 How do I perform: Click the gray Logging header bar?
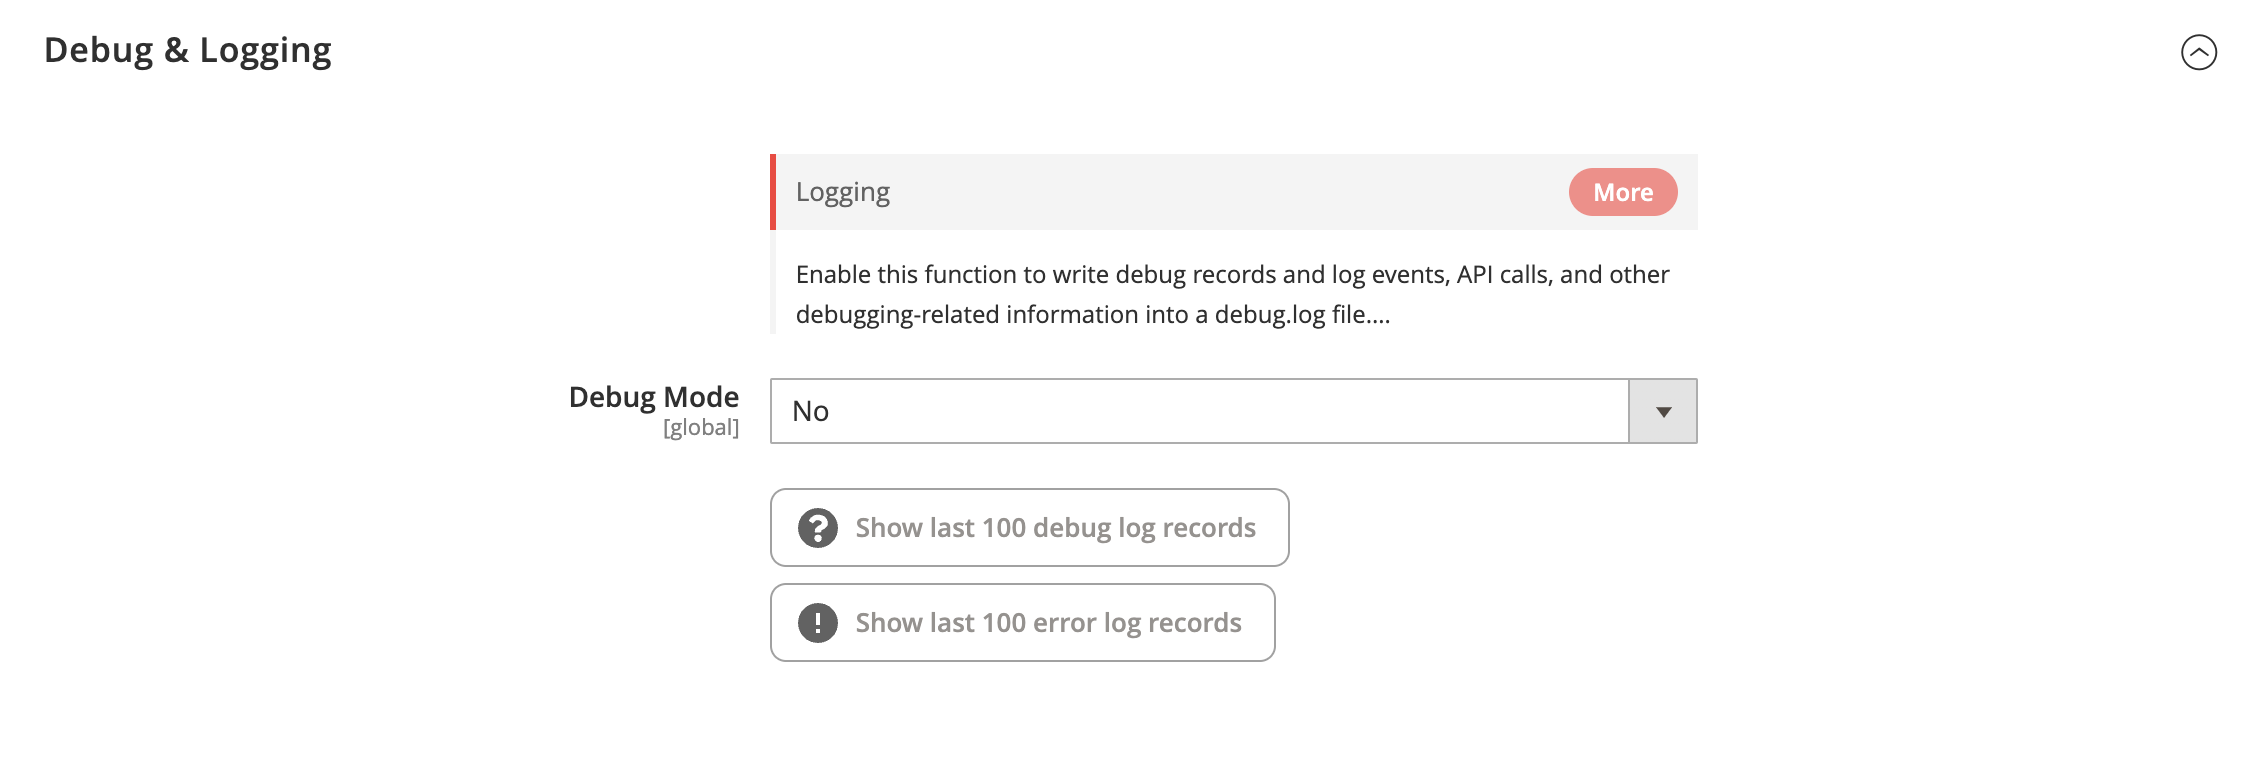coord(1200,192)
